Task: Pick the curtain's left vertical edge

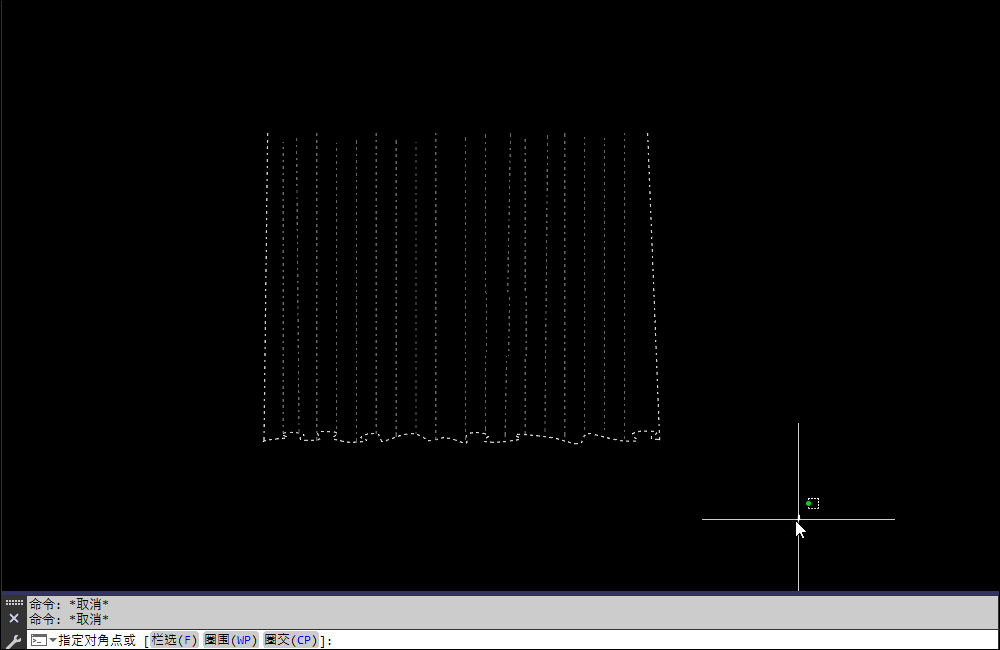Action: click(266, 290)
